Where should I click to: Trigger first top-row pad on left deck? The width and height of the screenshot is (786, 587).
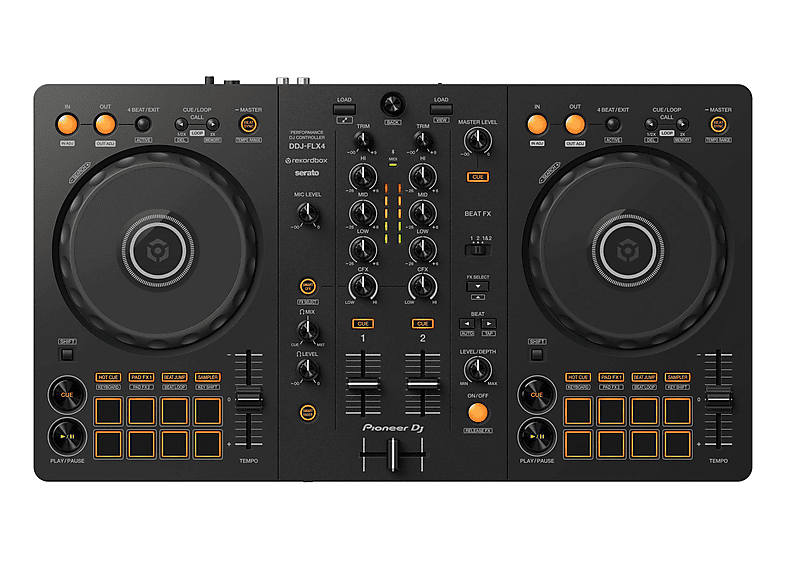click(x=108, y=411)
